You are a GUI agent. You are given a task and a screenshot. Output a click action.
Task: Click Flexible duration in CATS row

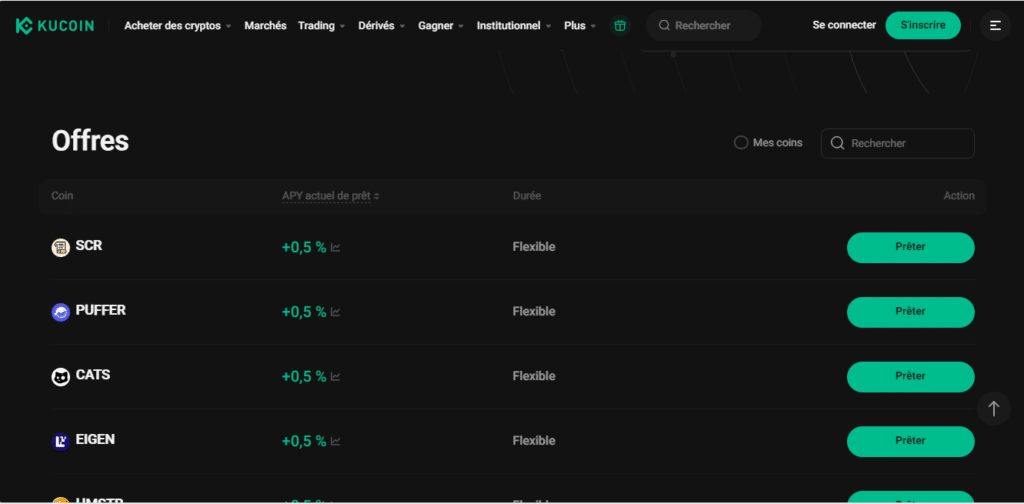[534, 376]
